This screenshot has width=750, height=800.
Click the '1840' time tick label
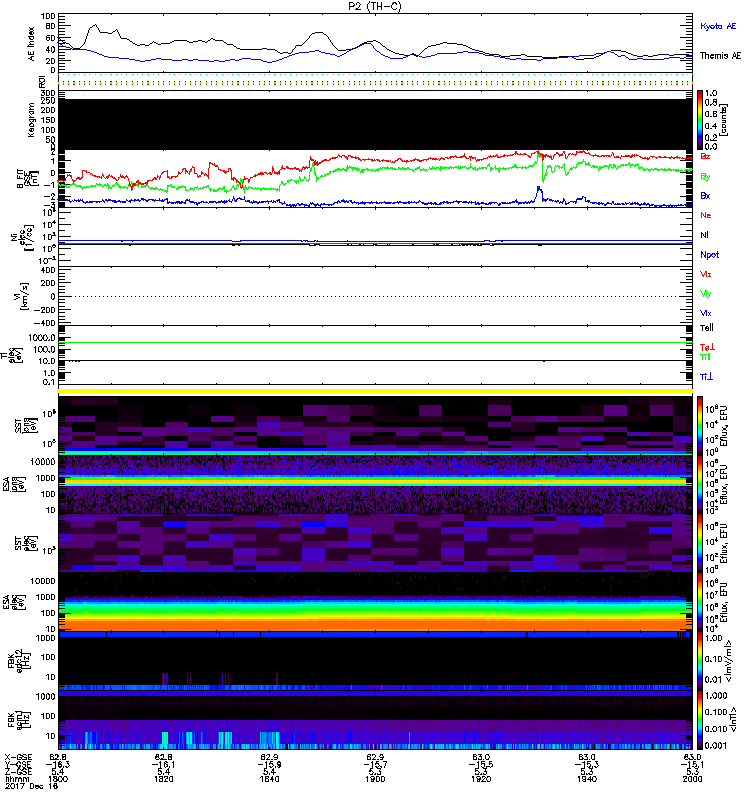click(269, 779)
